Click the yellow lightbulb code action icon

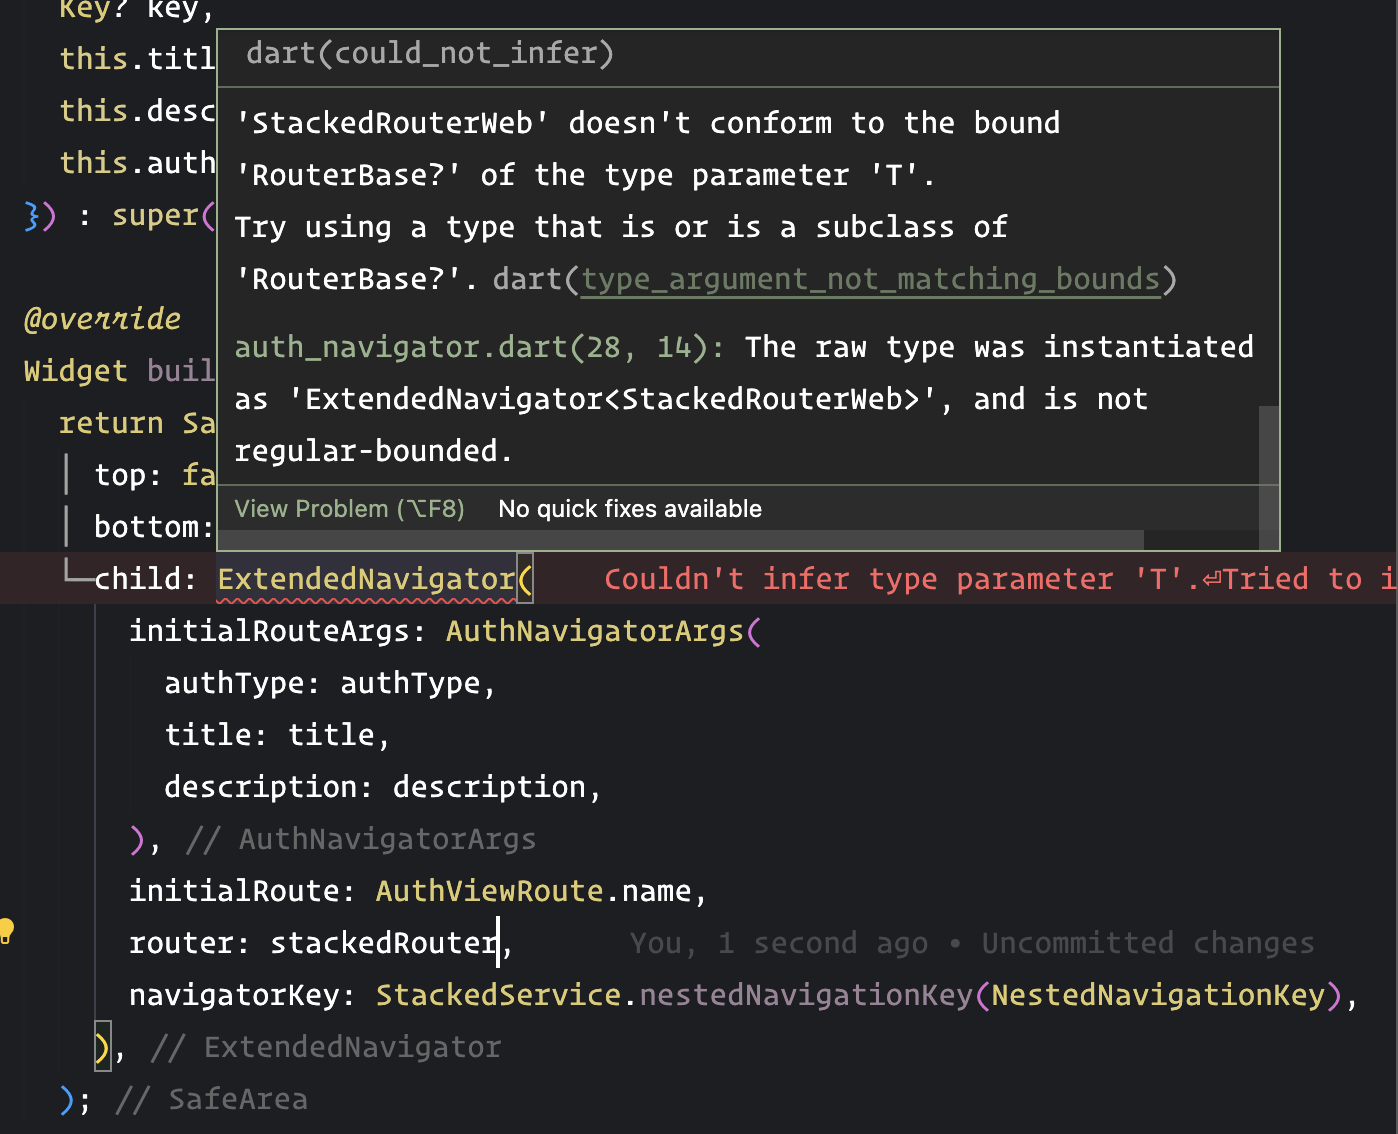pos(6,931)
